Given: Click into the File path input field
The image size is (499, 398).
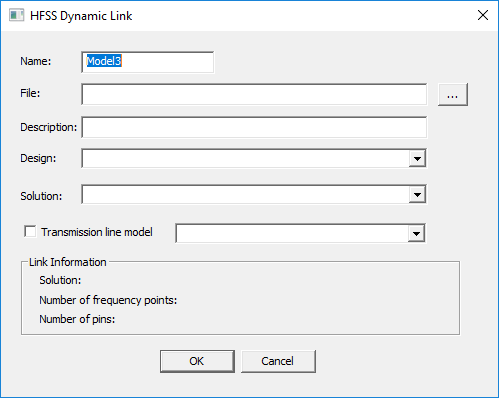Looking at the screenshot, I should coord(254,94).
